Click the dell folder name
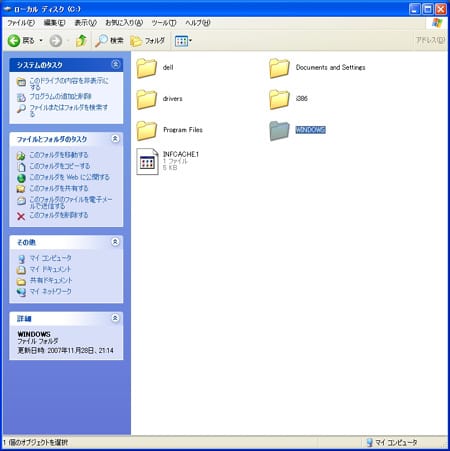450x451 pixels. (x=168, y=67)
